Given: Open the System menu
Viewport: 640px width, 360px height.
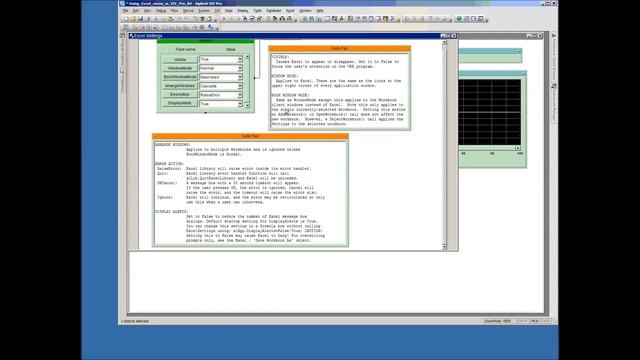Looking at the screenshot, I should coord(204,11).
